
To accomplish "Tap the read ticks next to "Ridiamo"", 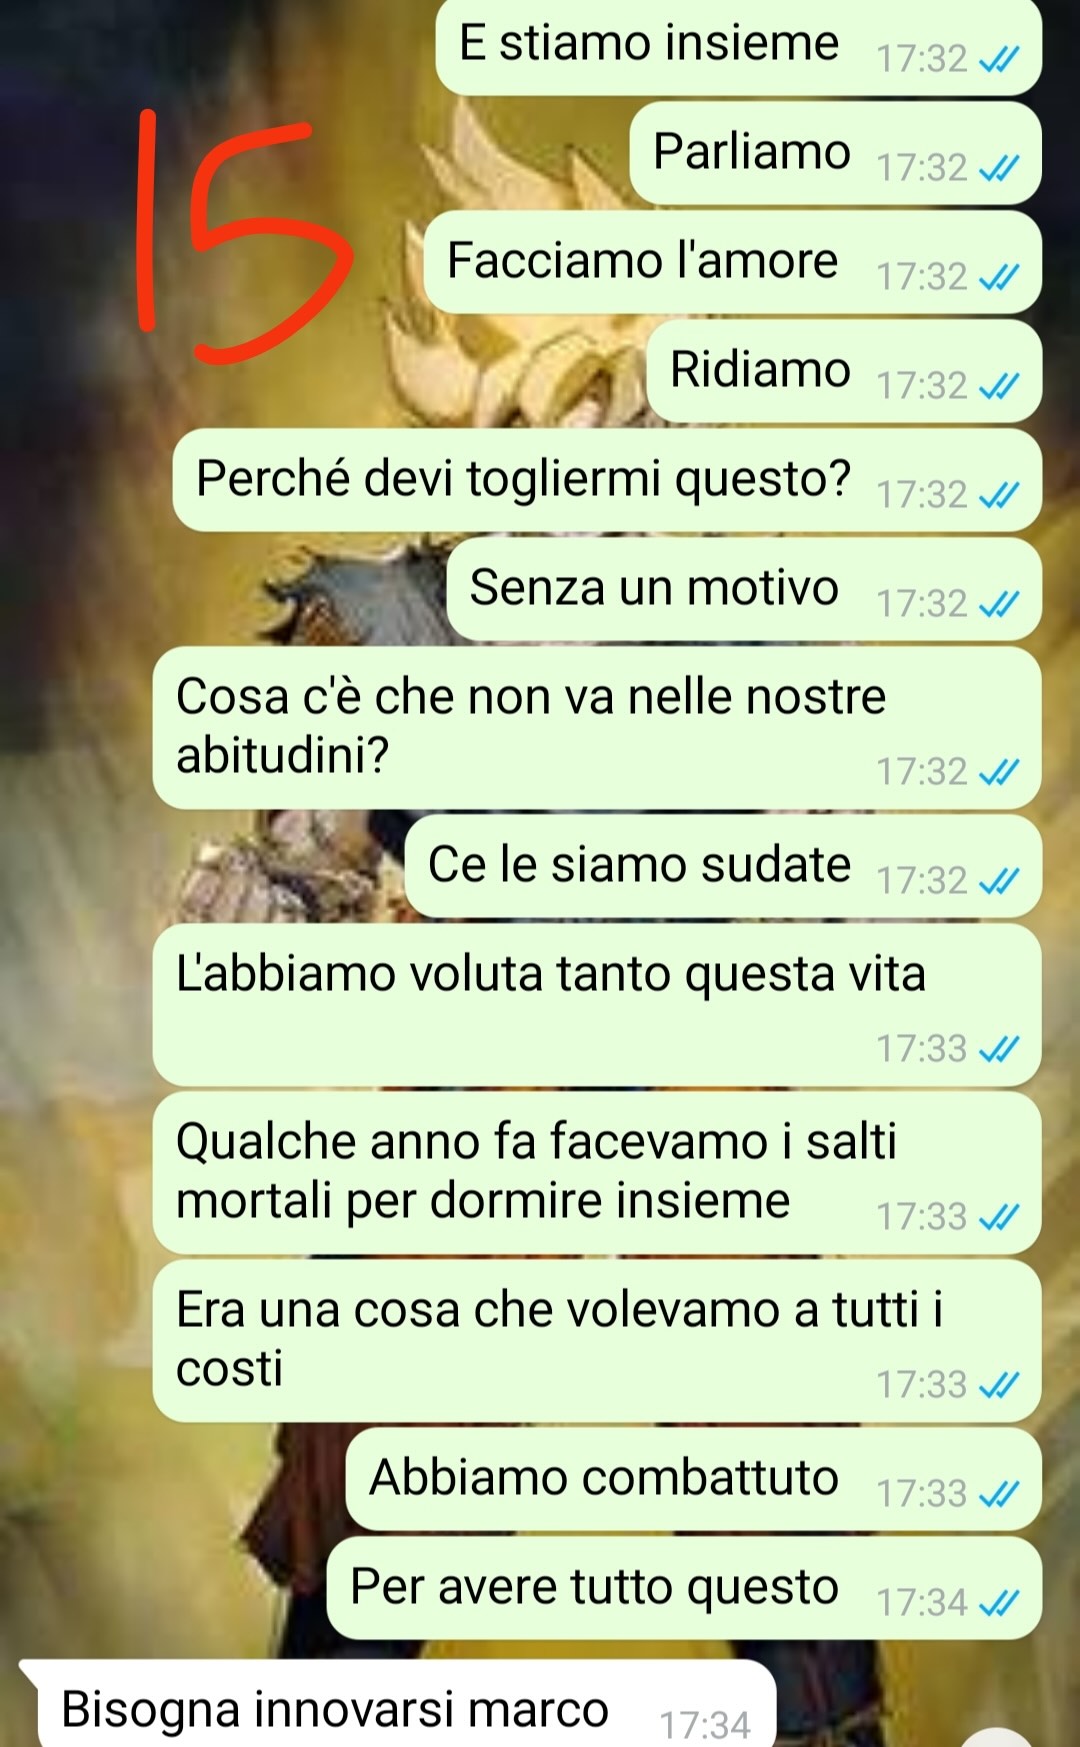I will (998, 387).
